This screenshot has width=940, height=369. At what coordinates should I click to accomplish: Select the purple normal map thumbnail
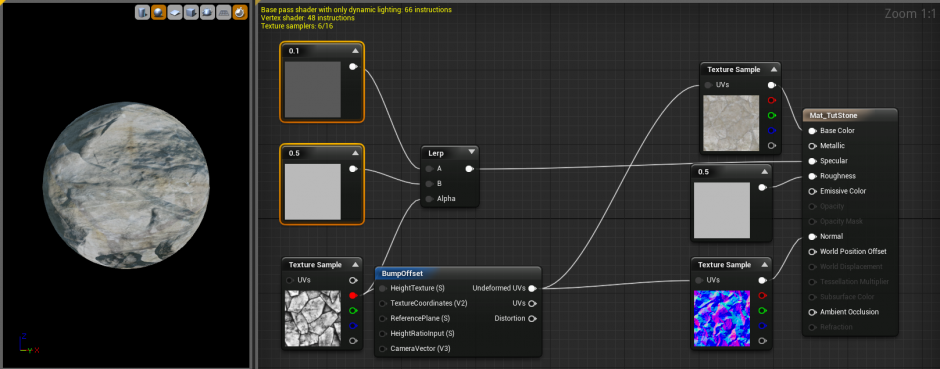[x=722, y=319]
